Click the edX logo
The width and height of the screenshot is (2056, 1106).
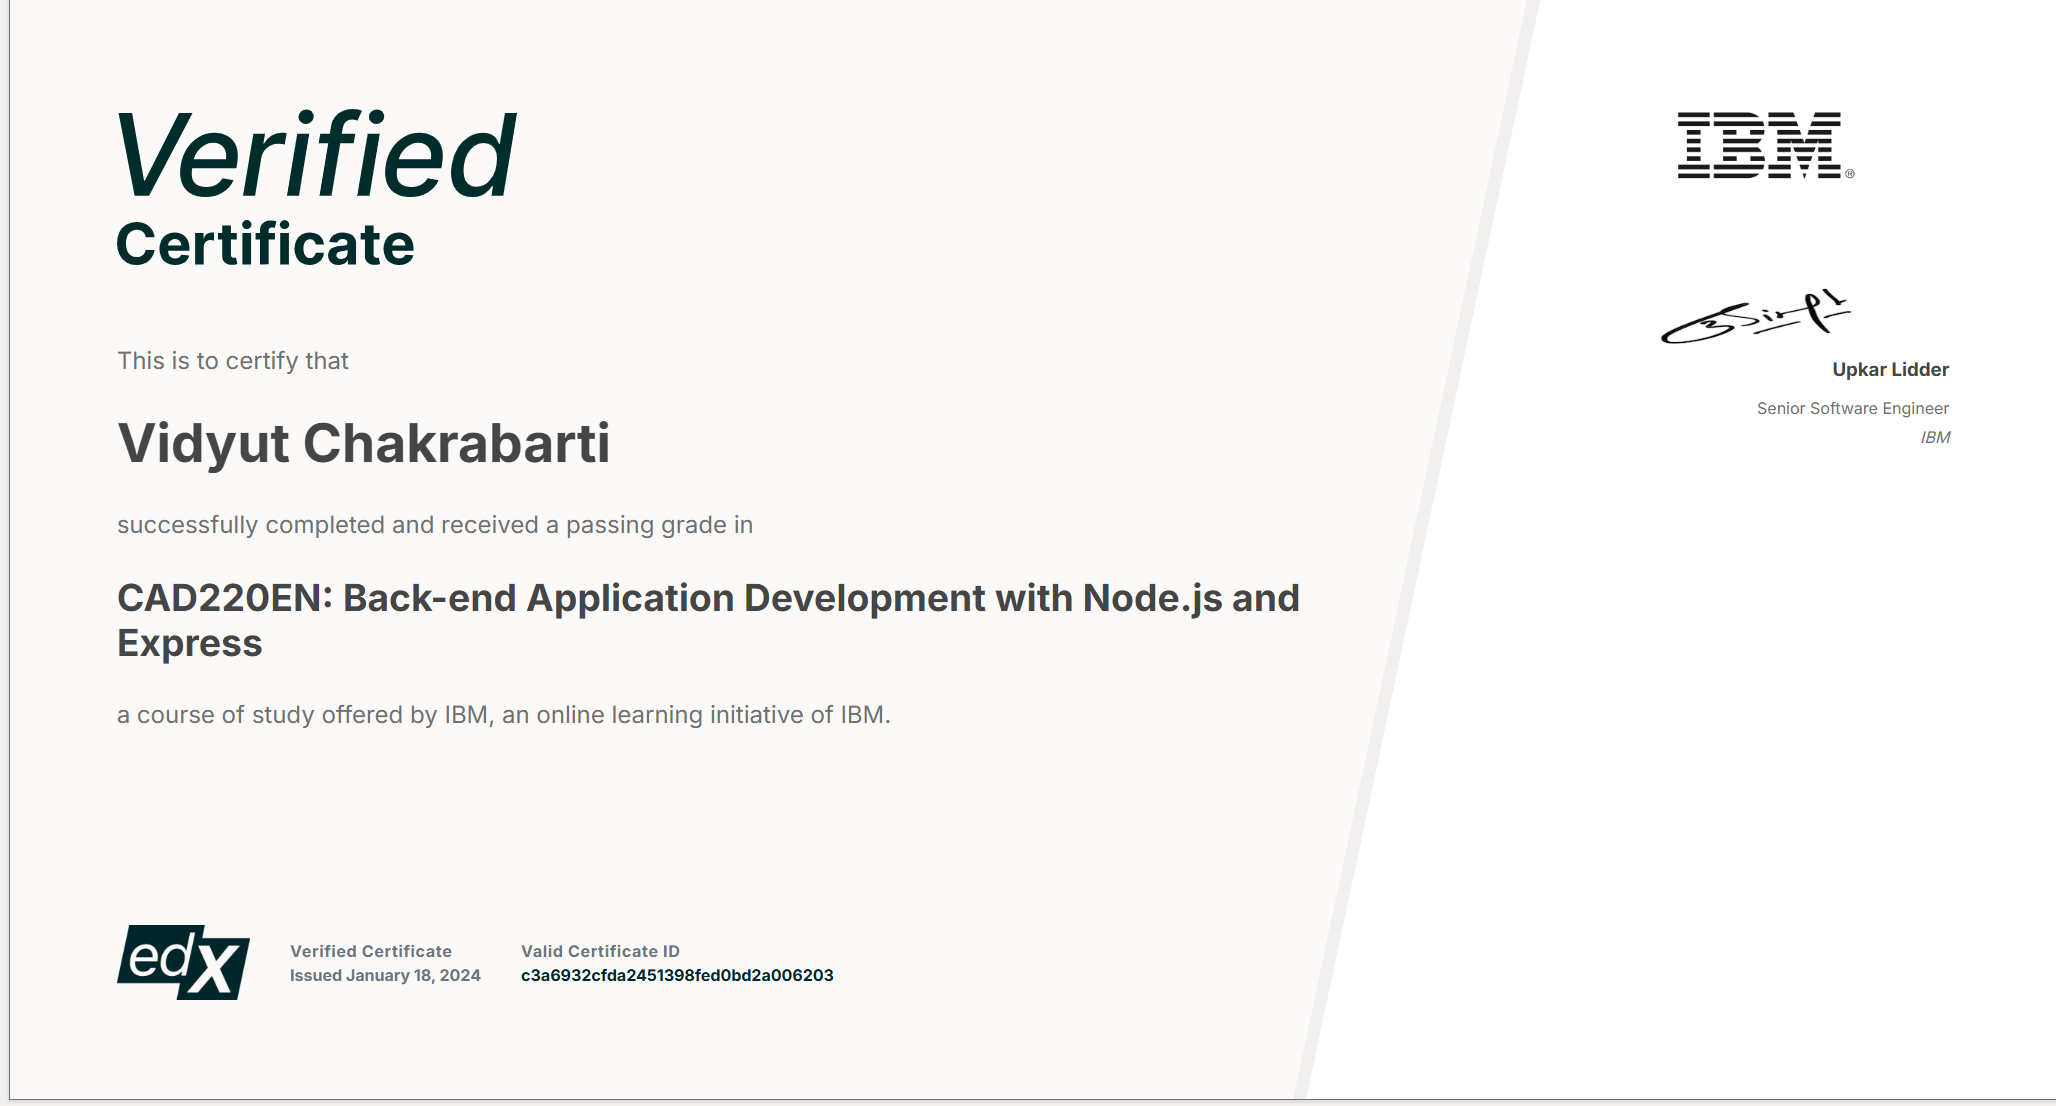coord(183,962)
